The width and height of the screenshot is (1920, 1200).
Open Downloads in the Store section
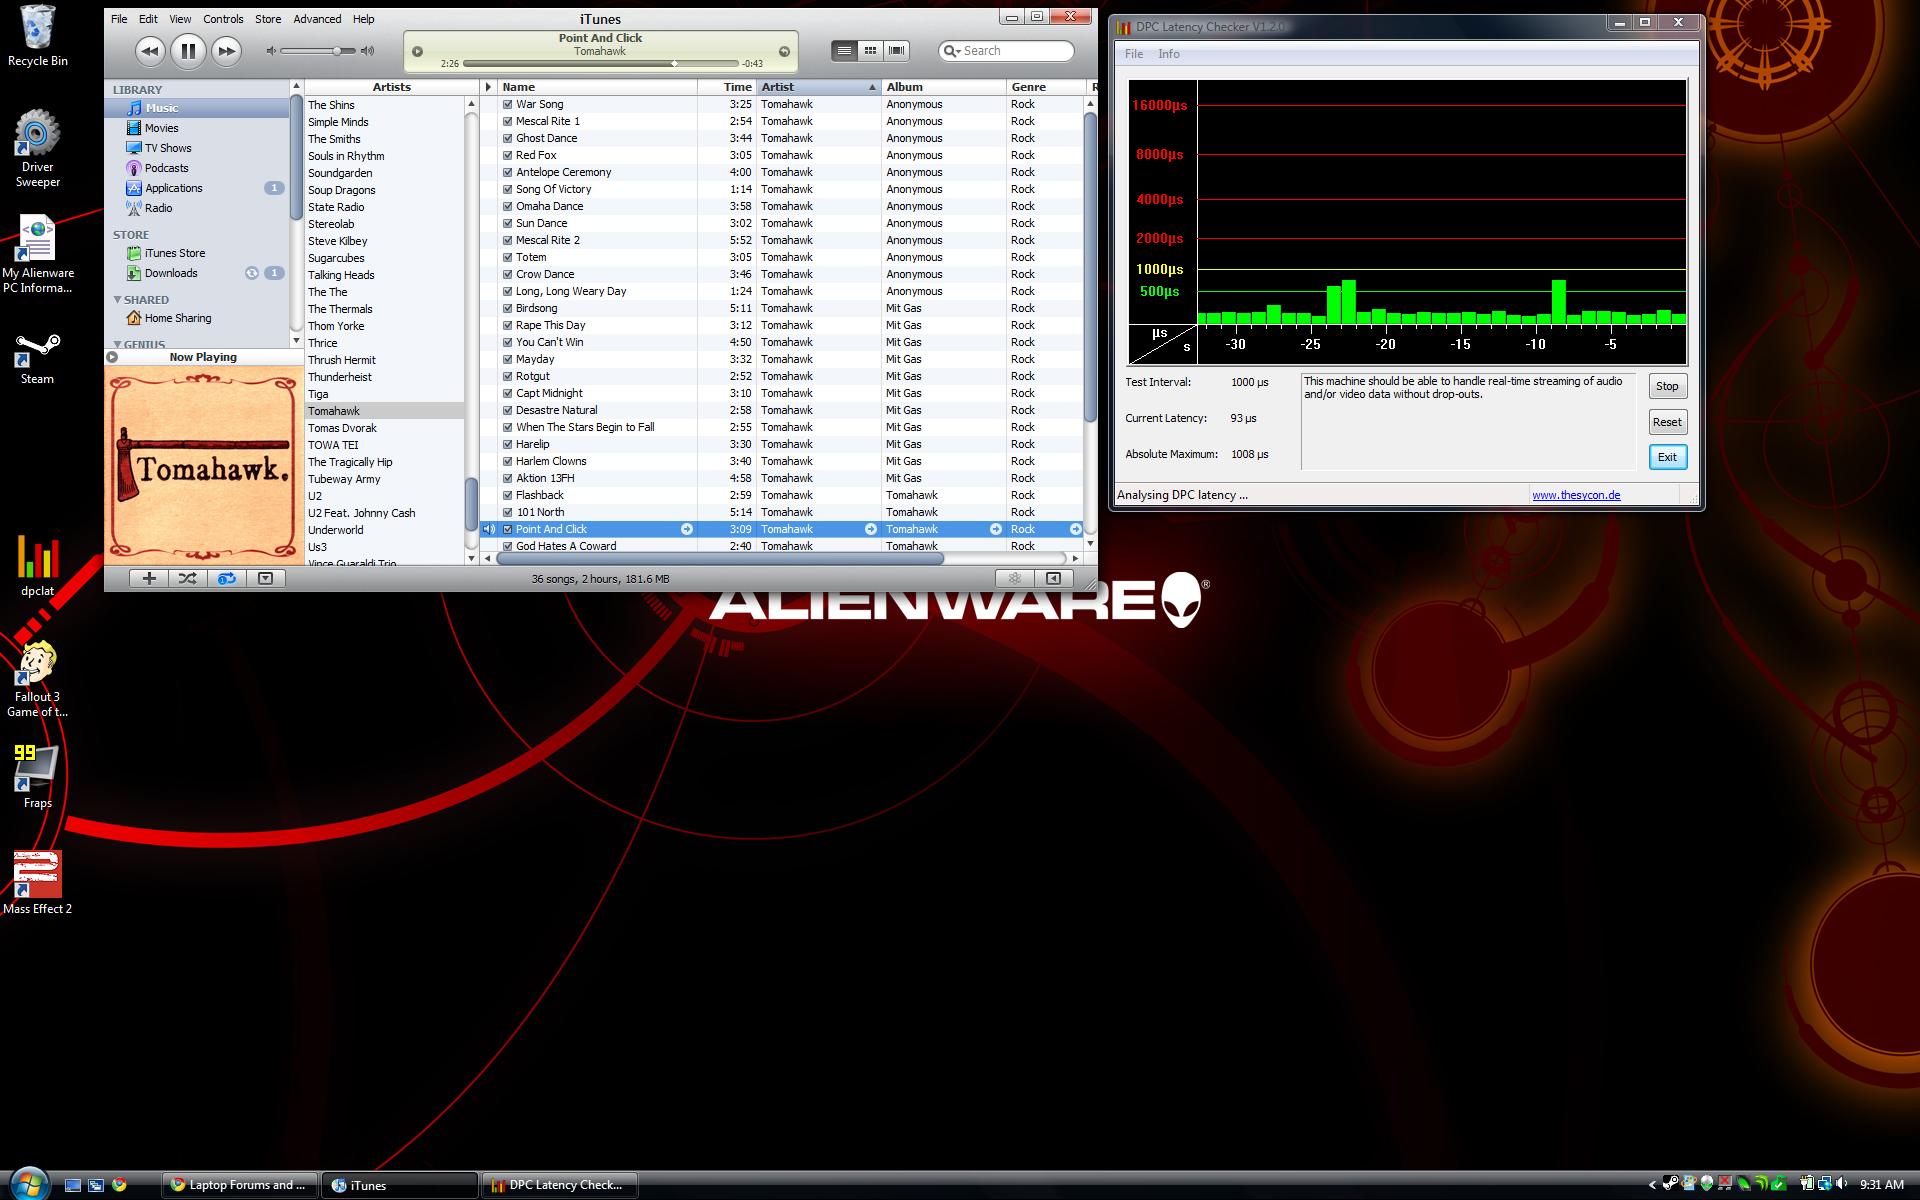pyautogui.click(x=171, y=273)
